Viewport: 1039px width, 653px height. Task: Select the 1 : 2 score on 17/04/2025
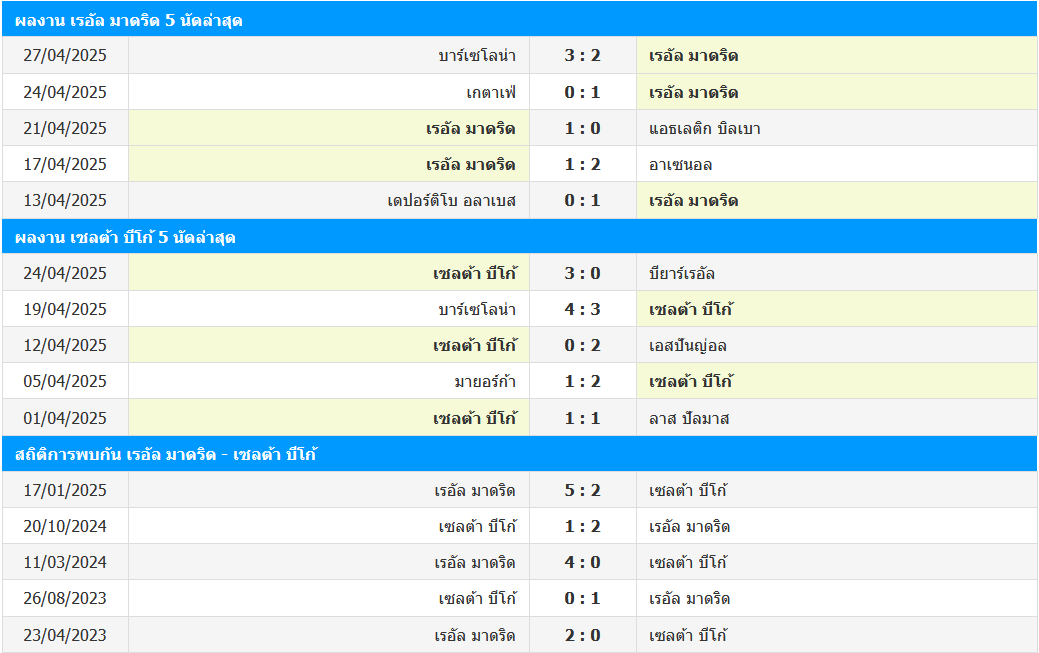(582, 164)
